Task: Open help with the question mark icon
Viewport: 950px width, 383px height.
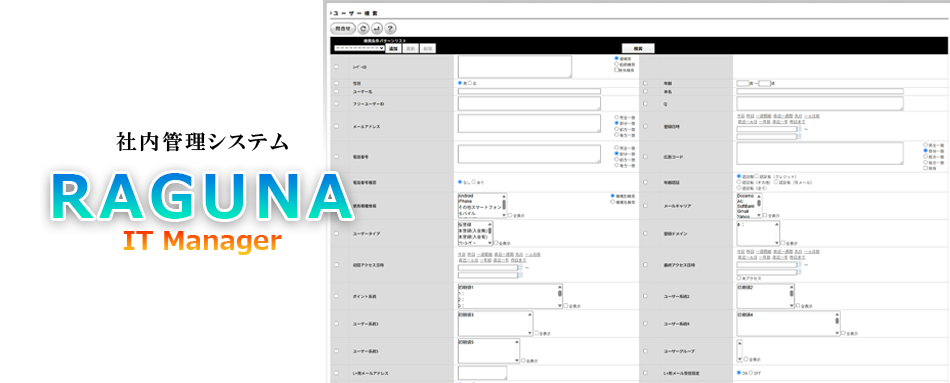Action: 391,28
